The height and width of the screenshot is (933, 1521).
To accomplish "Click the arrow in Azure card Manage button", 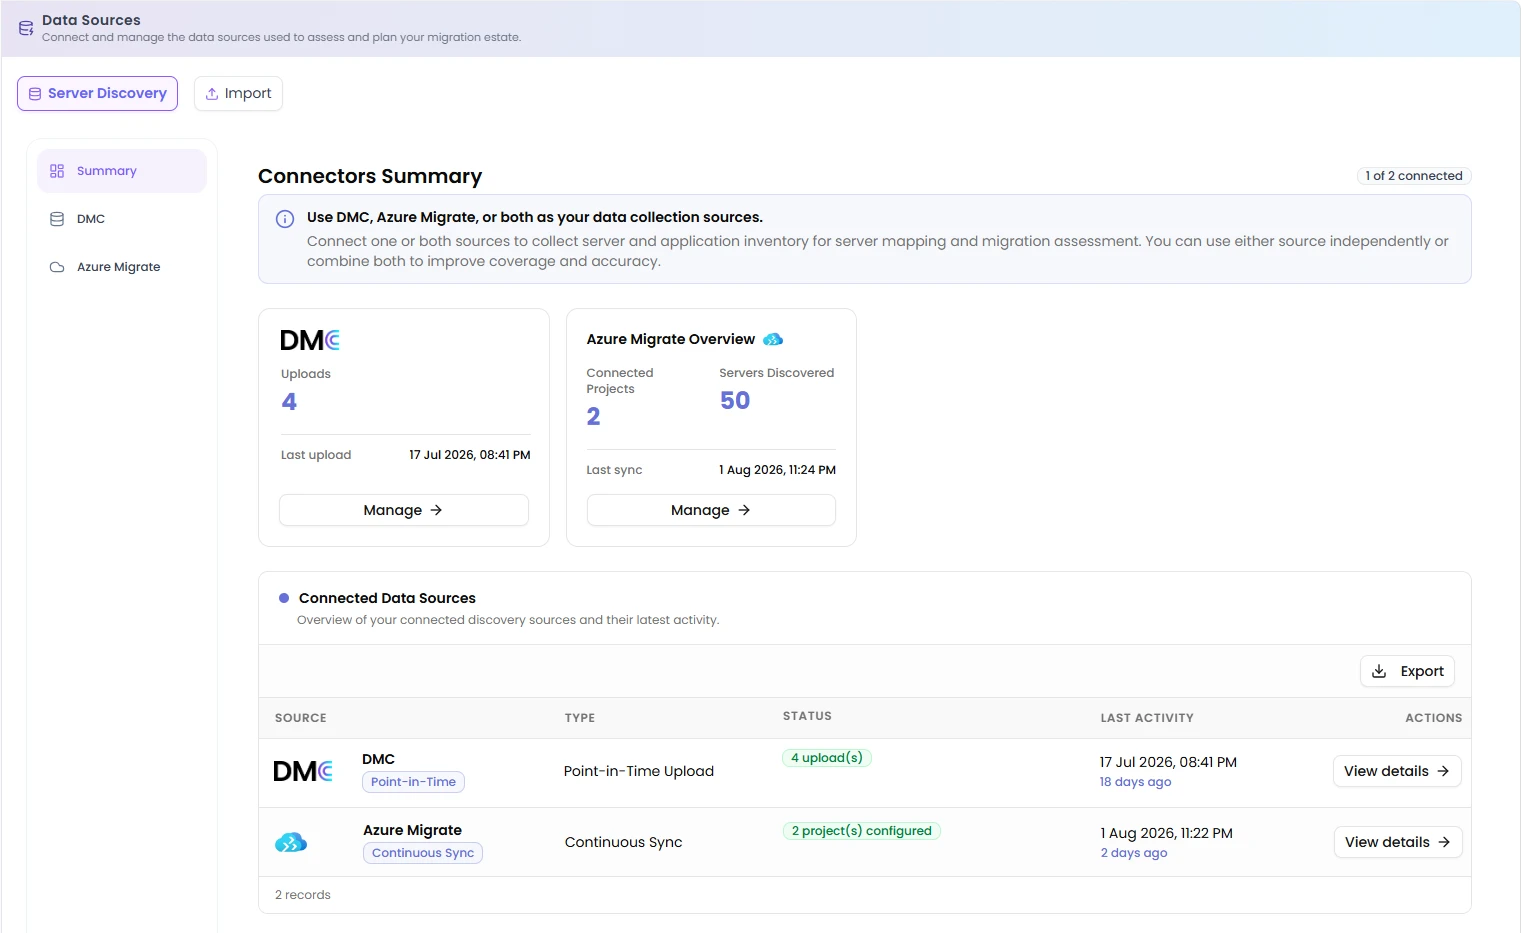I will point(744,510).
